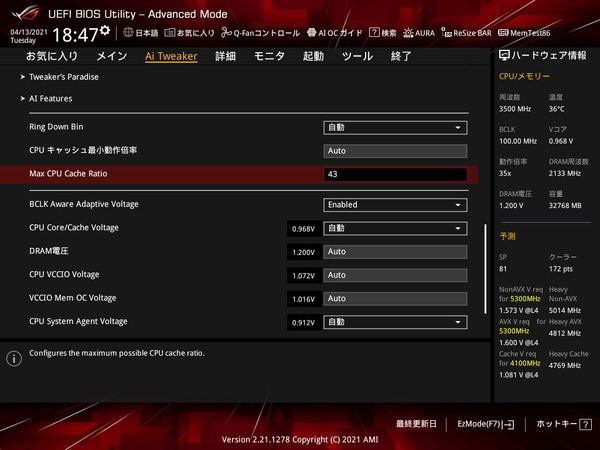Expand the AI Features submenu
The image size is (600, 450).
tap(50, 99)
